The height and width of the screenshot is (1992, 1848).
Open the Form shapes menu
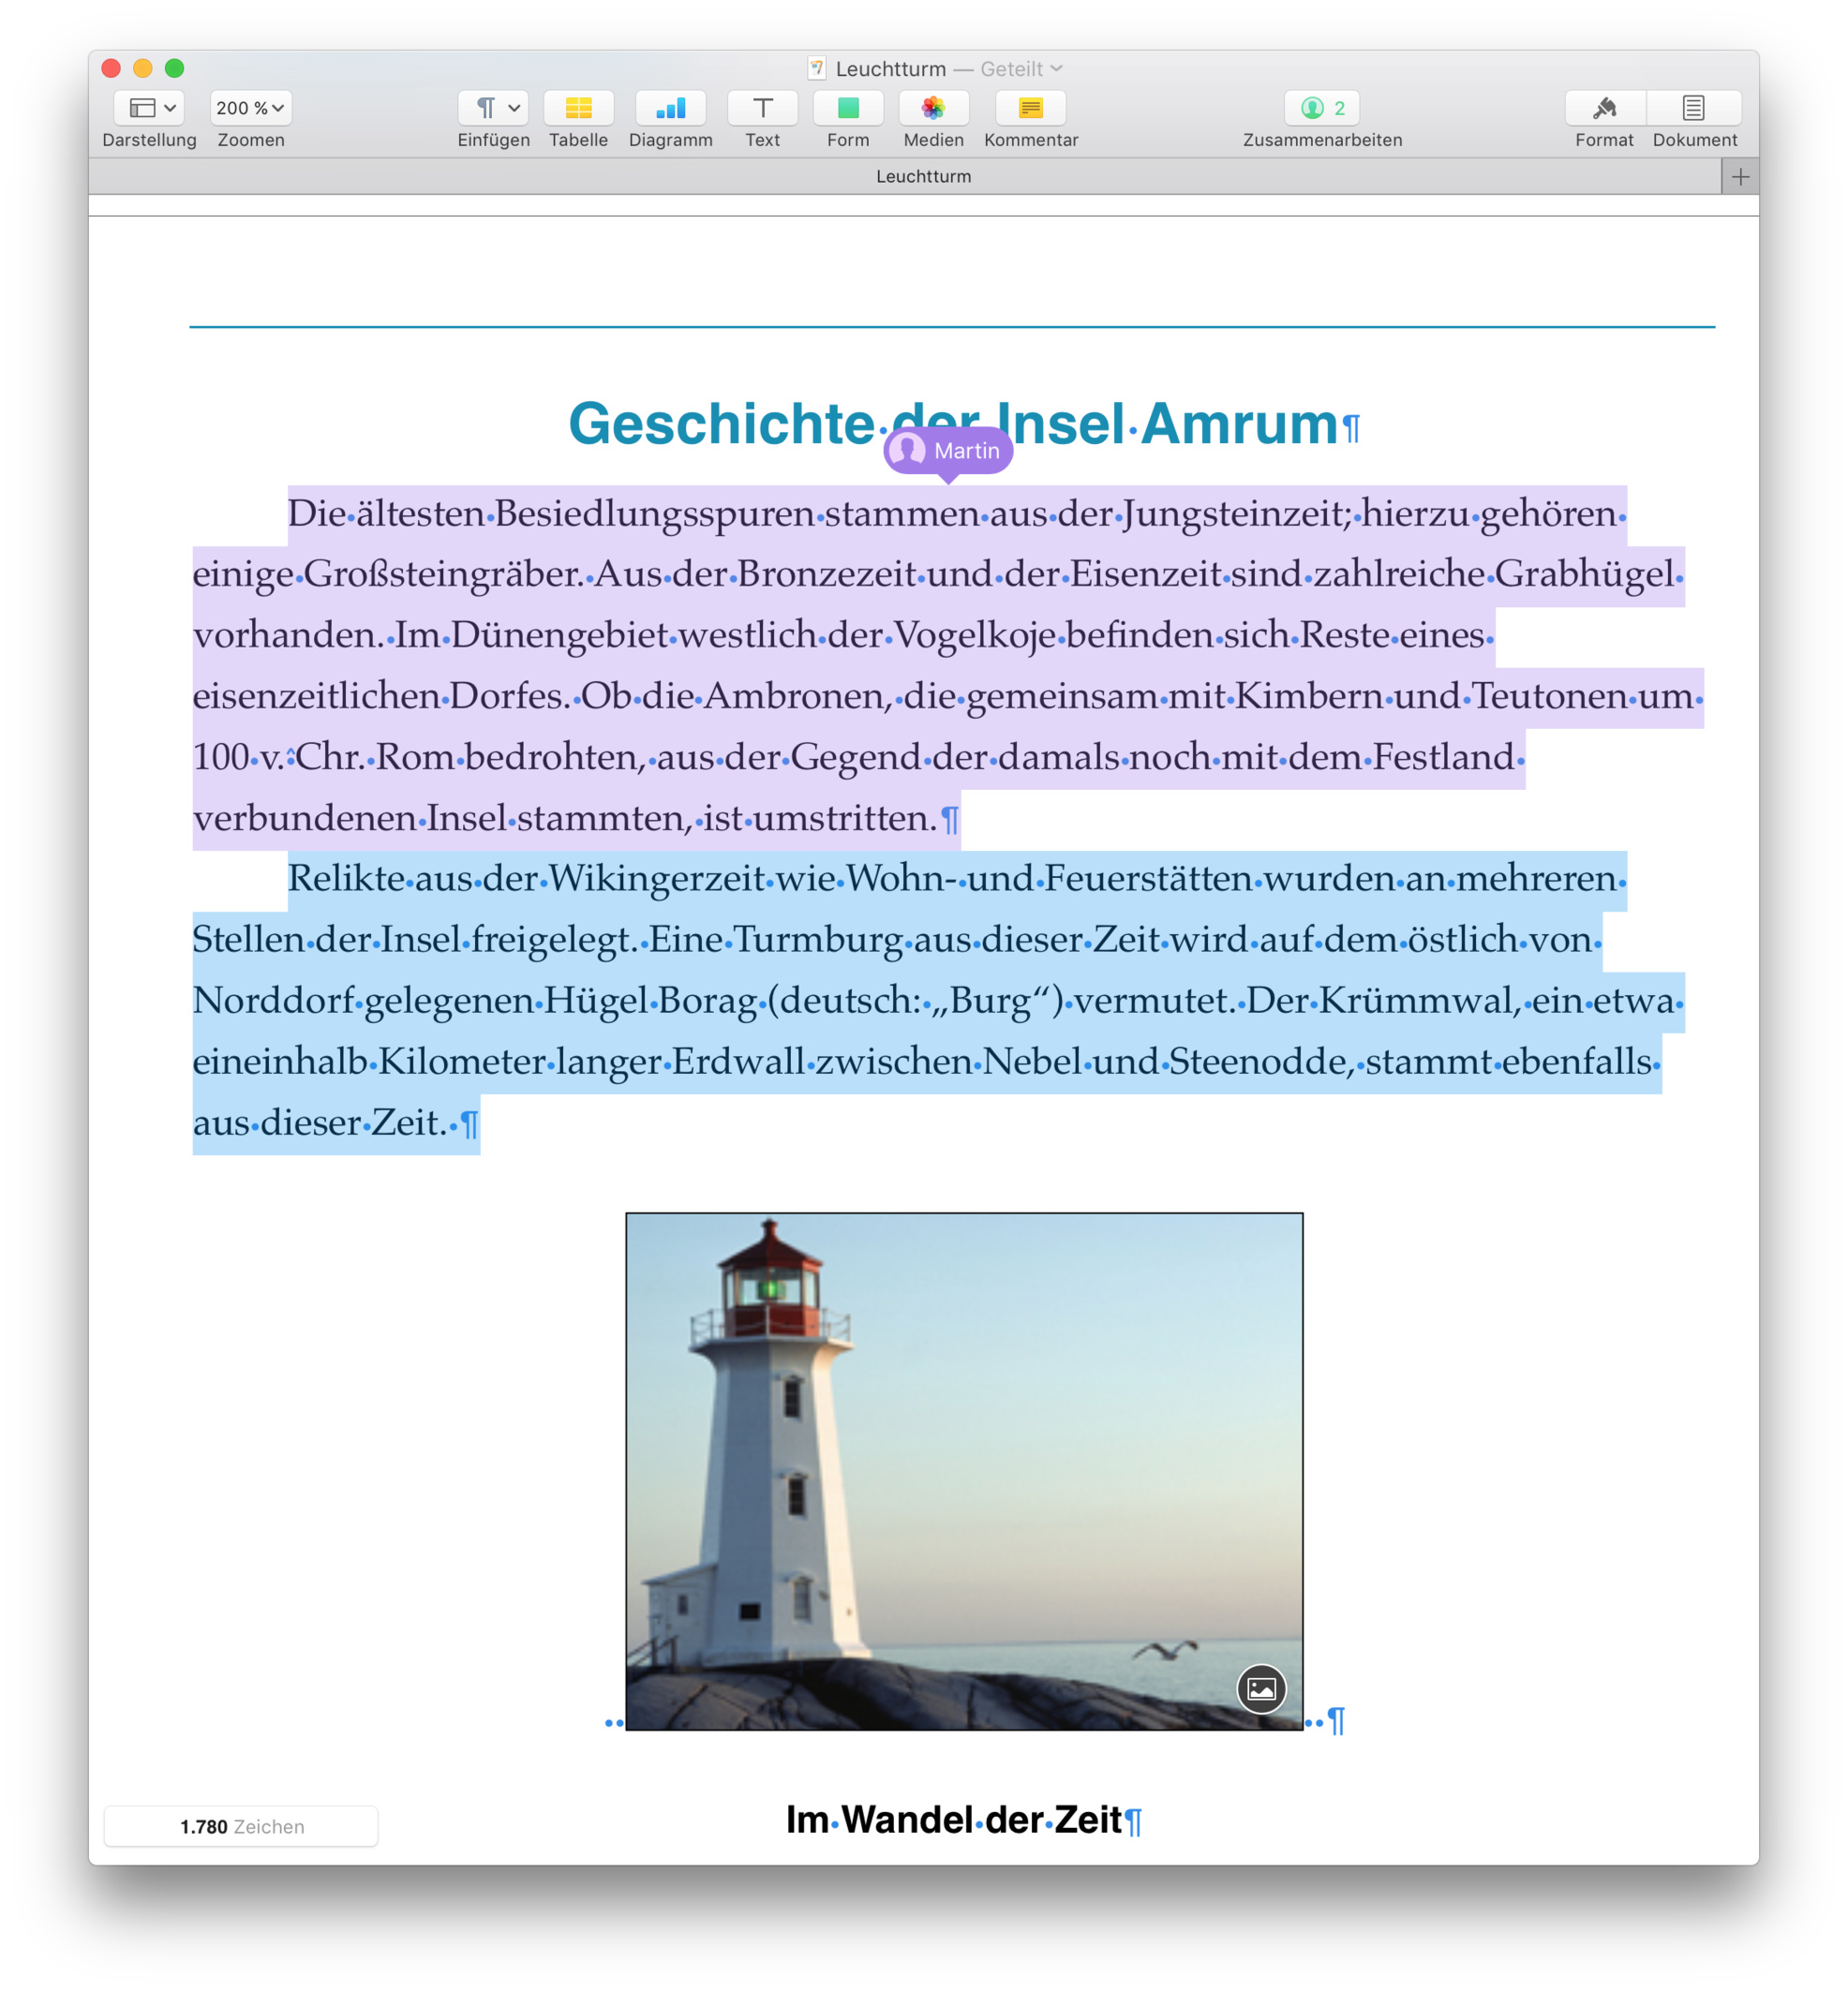tap(847, 108)
